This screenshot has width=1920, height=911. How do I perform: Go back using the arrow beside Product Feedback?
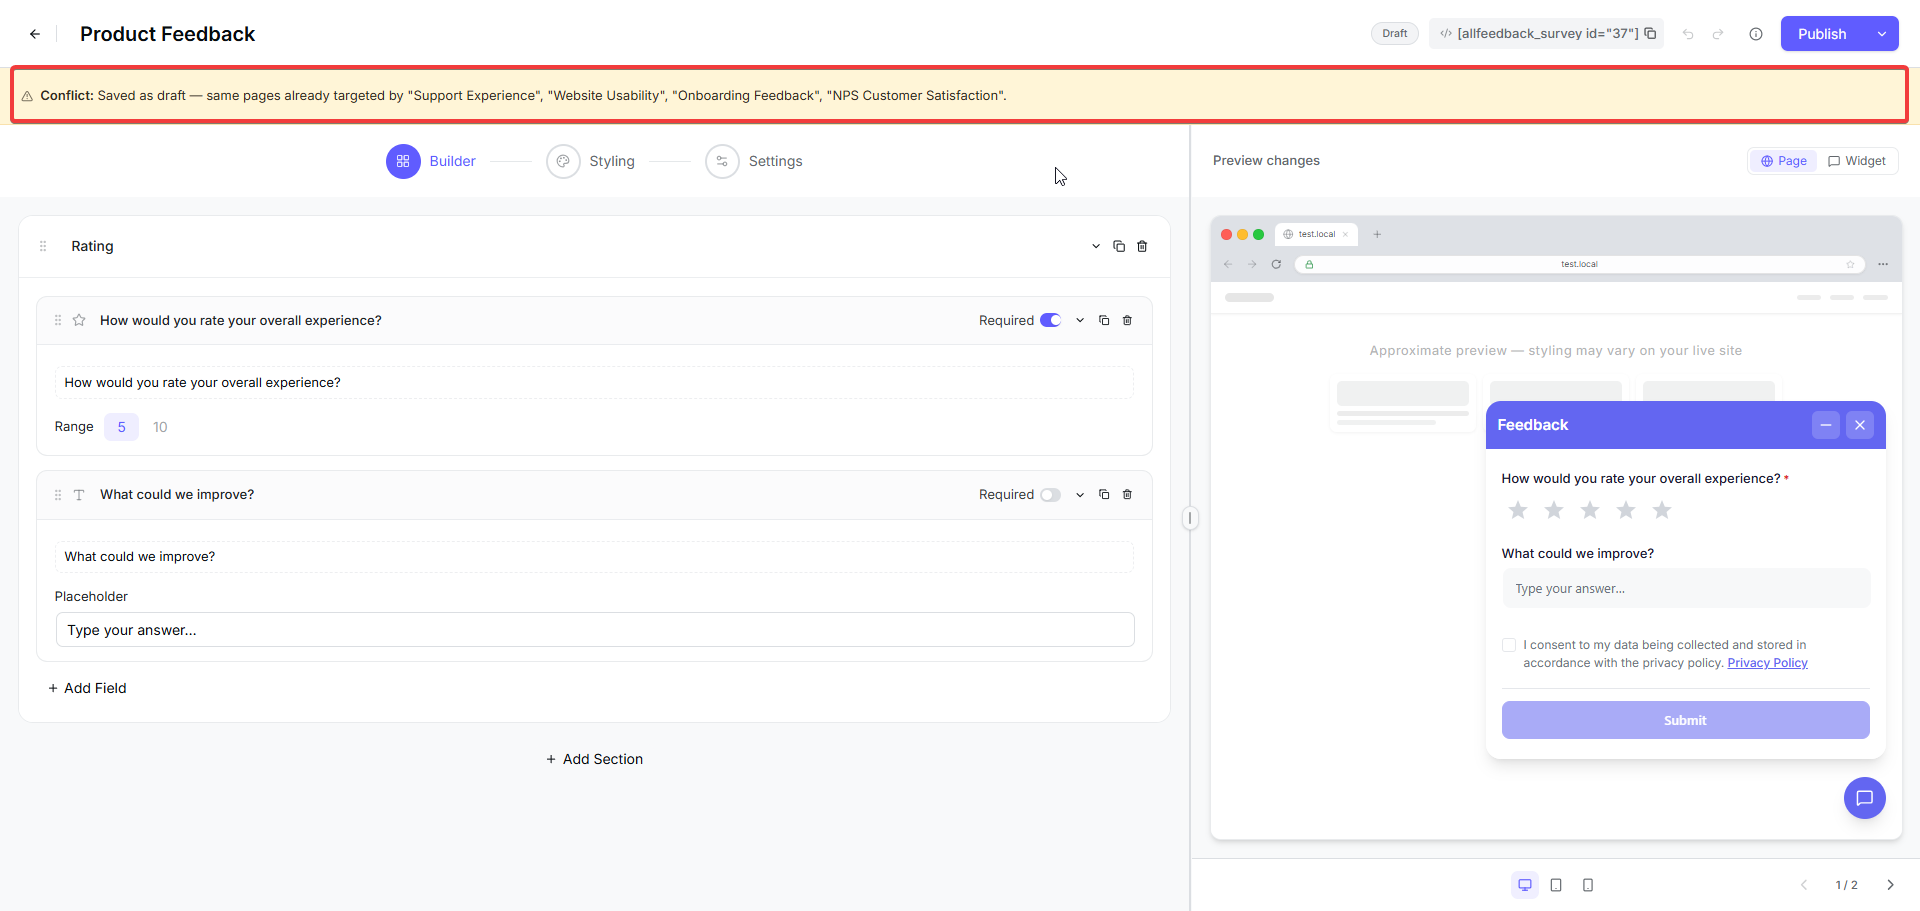35,34
